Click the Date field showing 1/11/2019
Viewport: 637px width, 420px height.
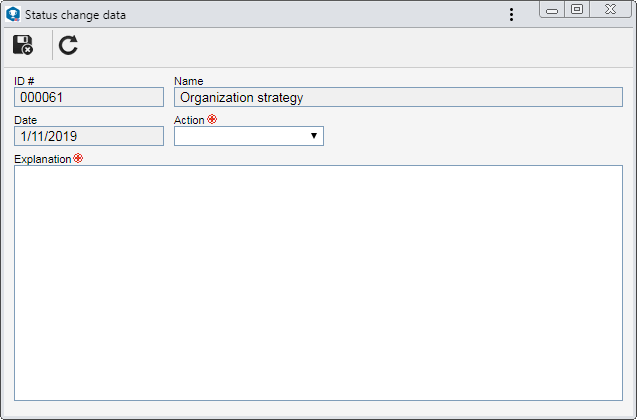pos(89,136)
